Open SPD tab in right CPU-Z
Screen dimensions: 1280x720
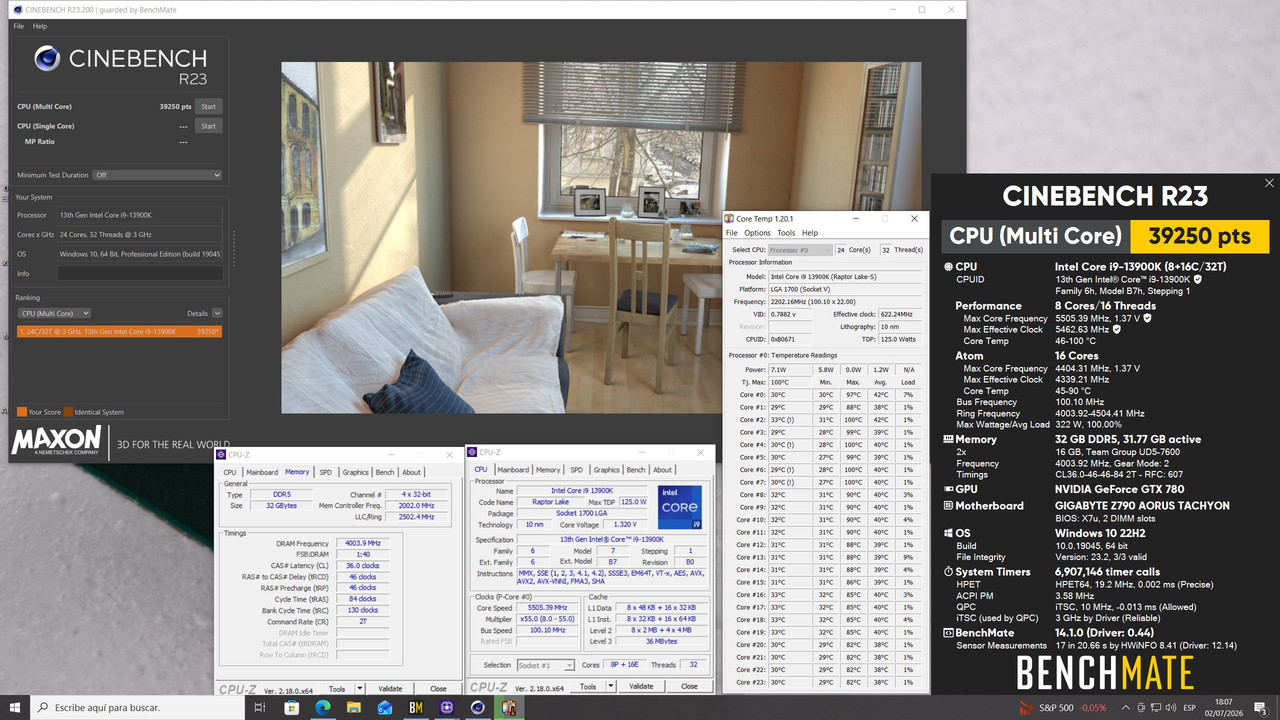coord(576,470)
